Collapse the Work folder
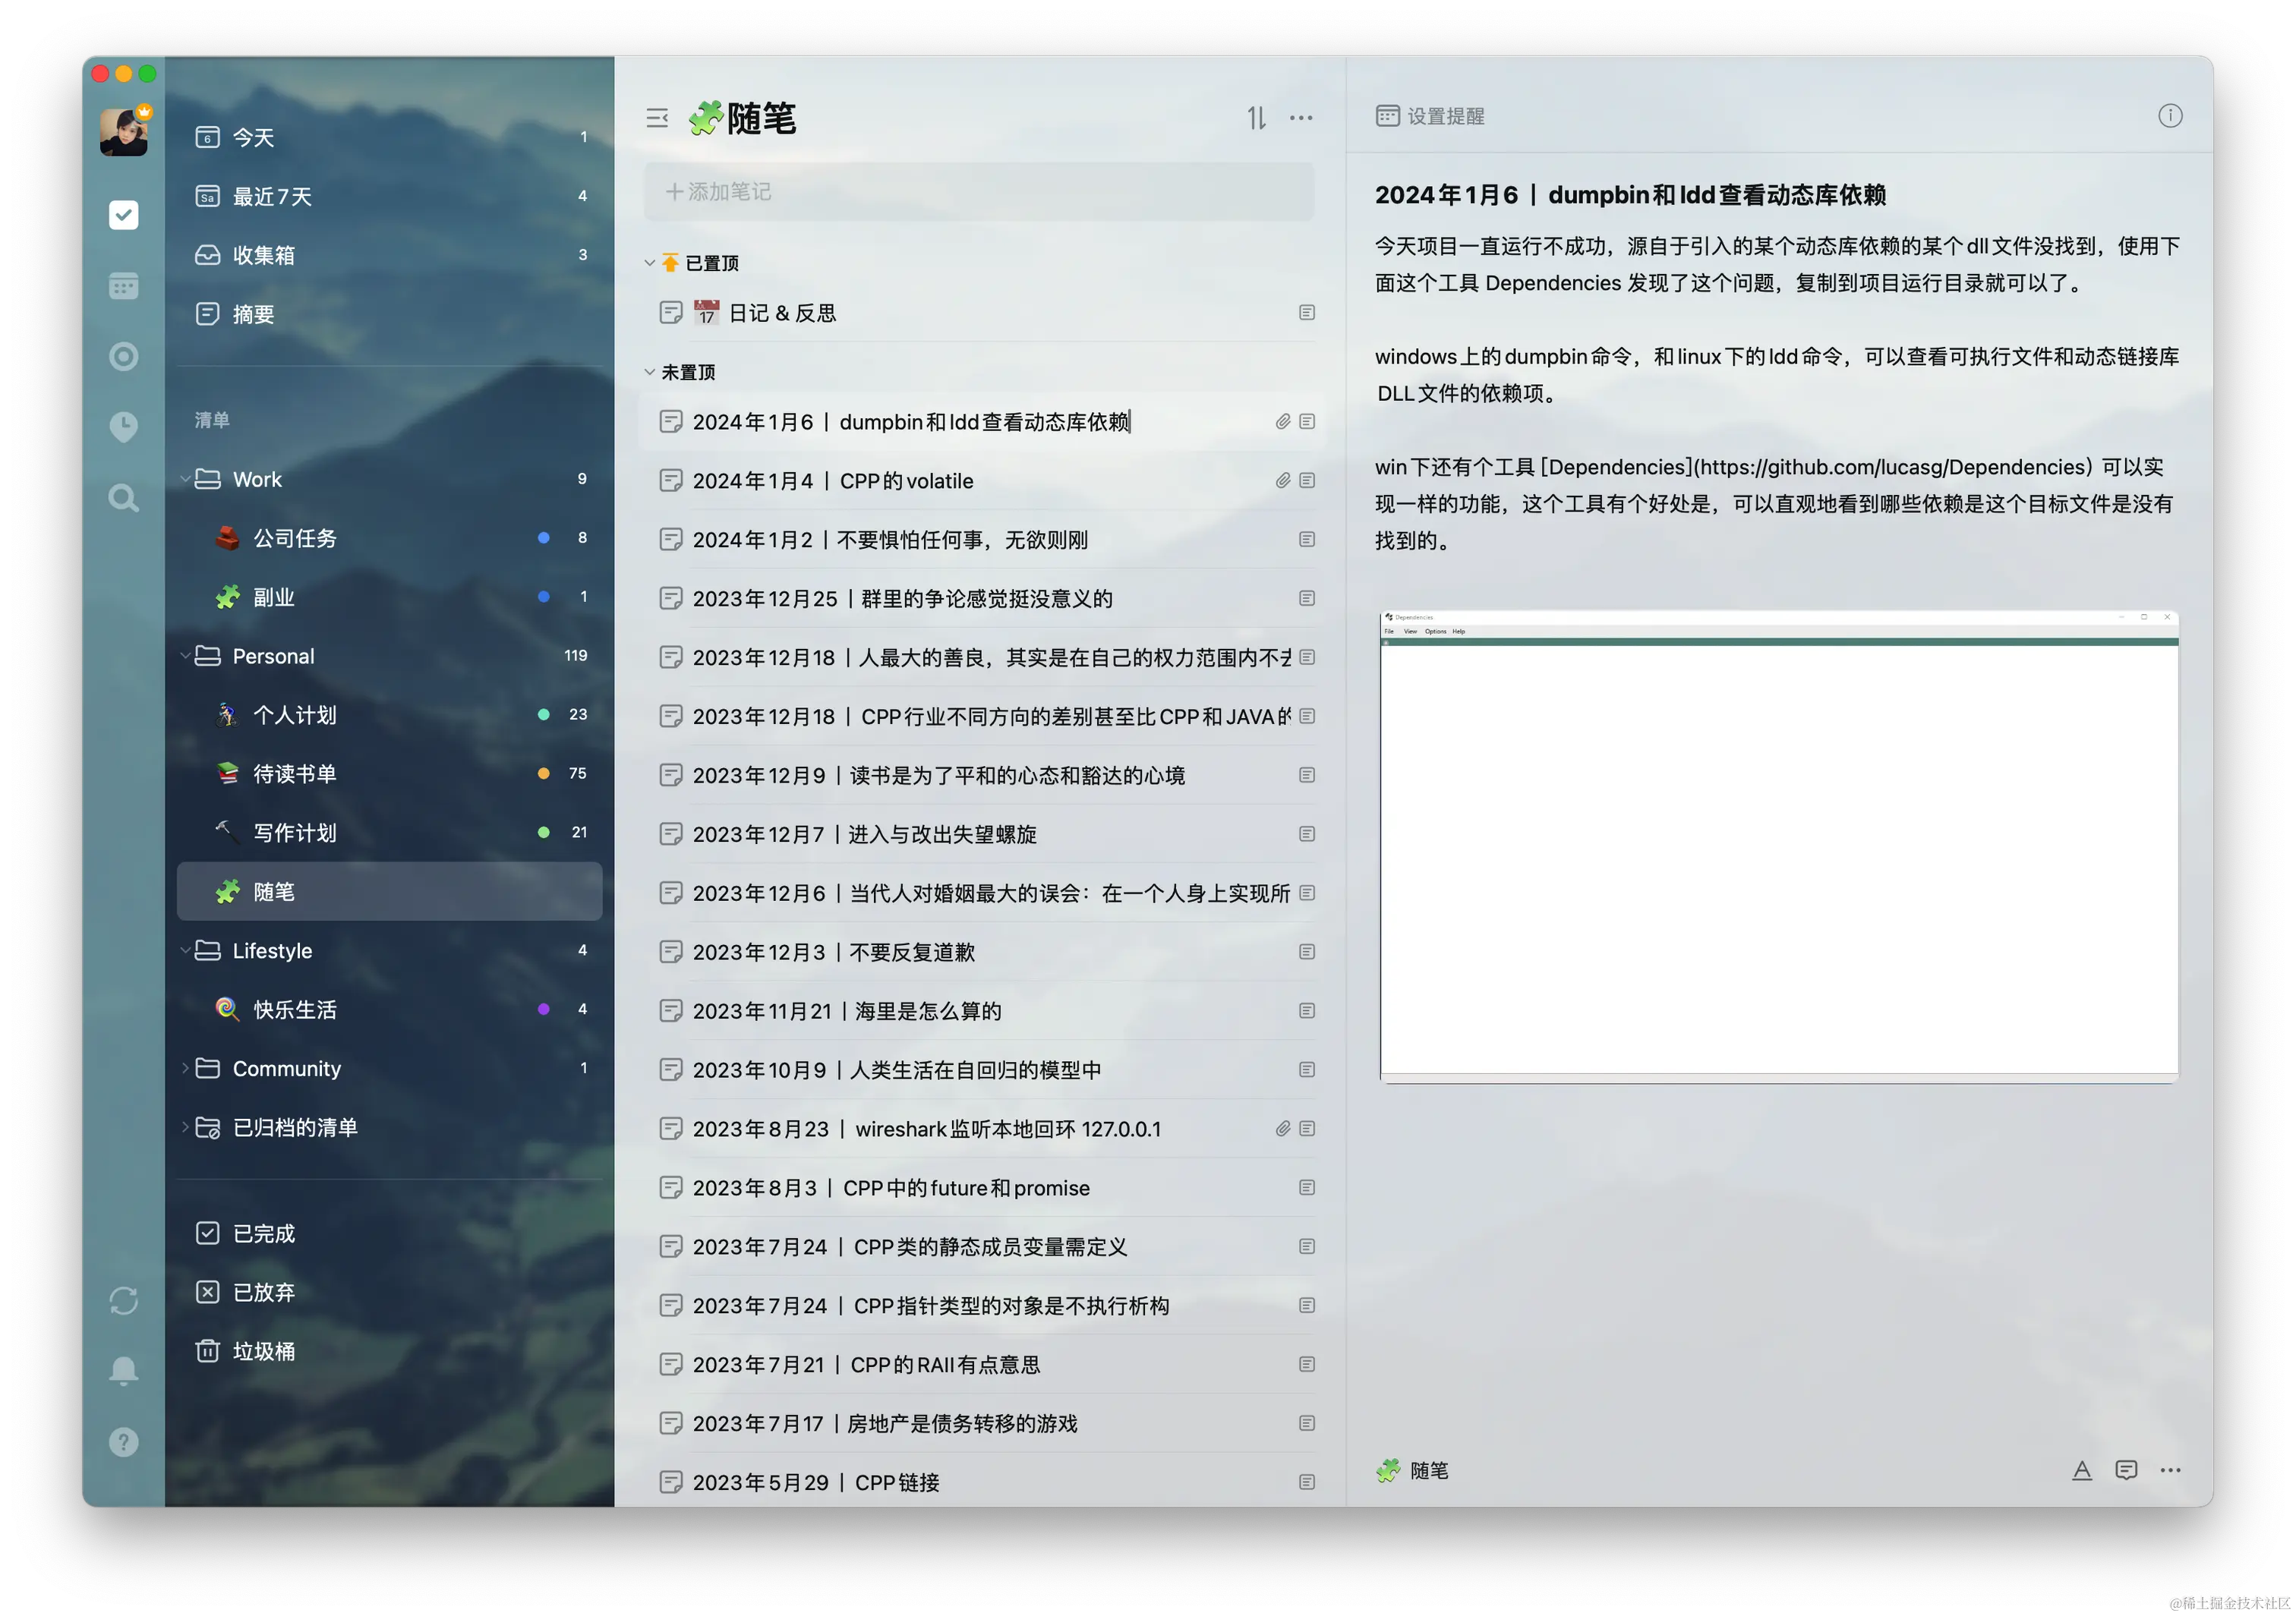The image size is (2296, 1616). point(186,479)
